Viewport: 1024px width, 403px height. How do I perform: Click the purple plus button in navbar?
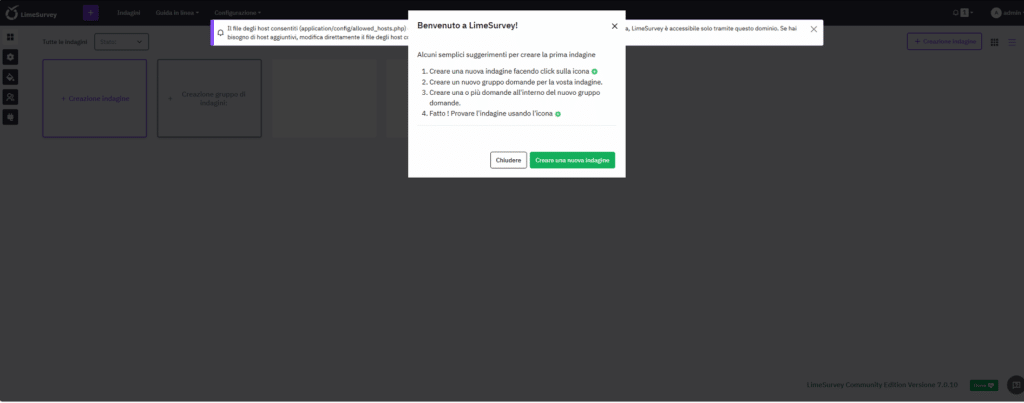(x=91, y=12)
